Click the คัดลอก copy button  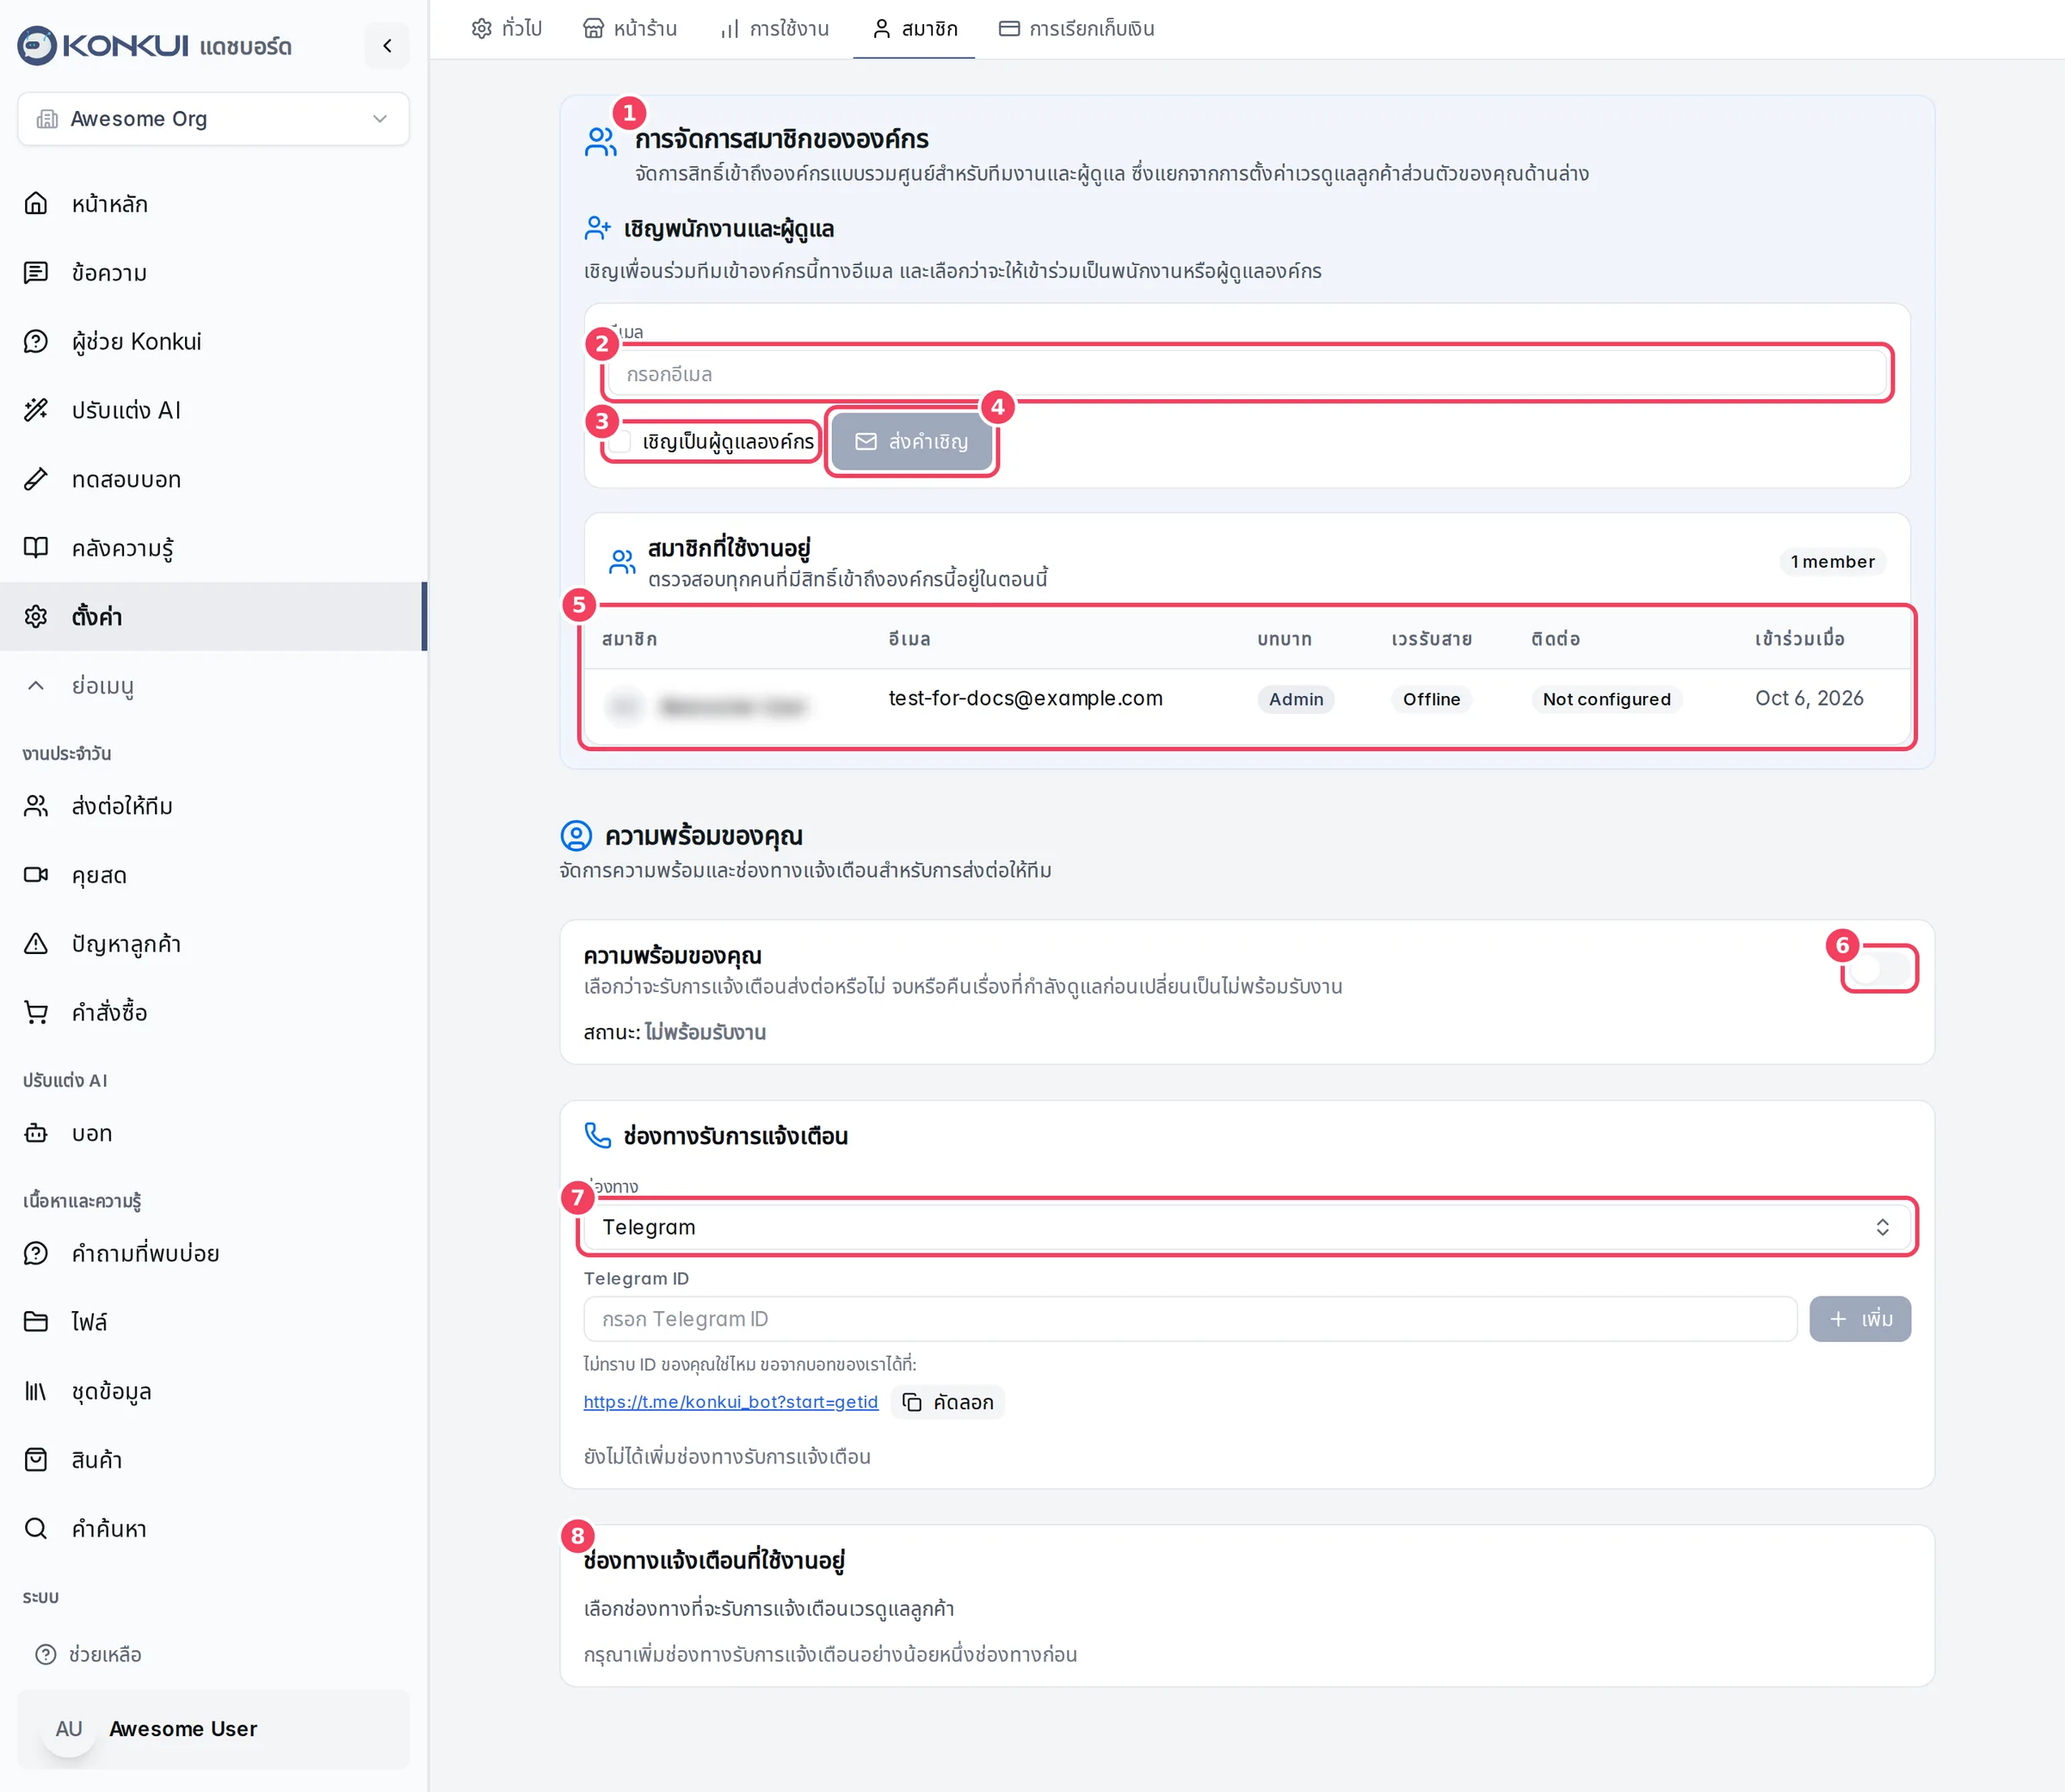pyautogui.click(x=948, y=1402)
